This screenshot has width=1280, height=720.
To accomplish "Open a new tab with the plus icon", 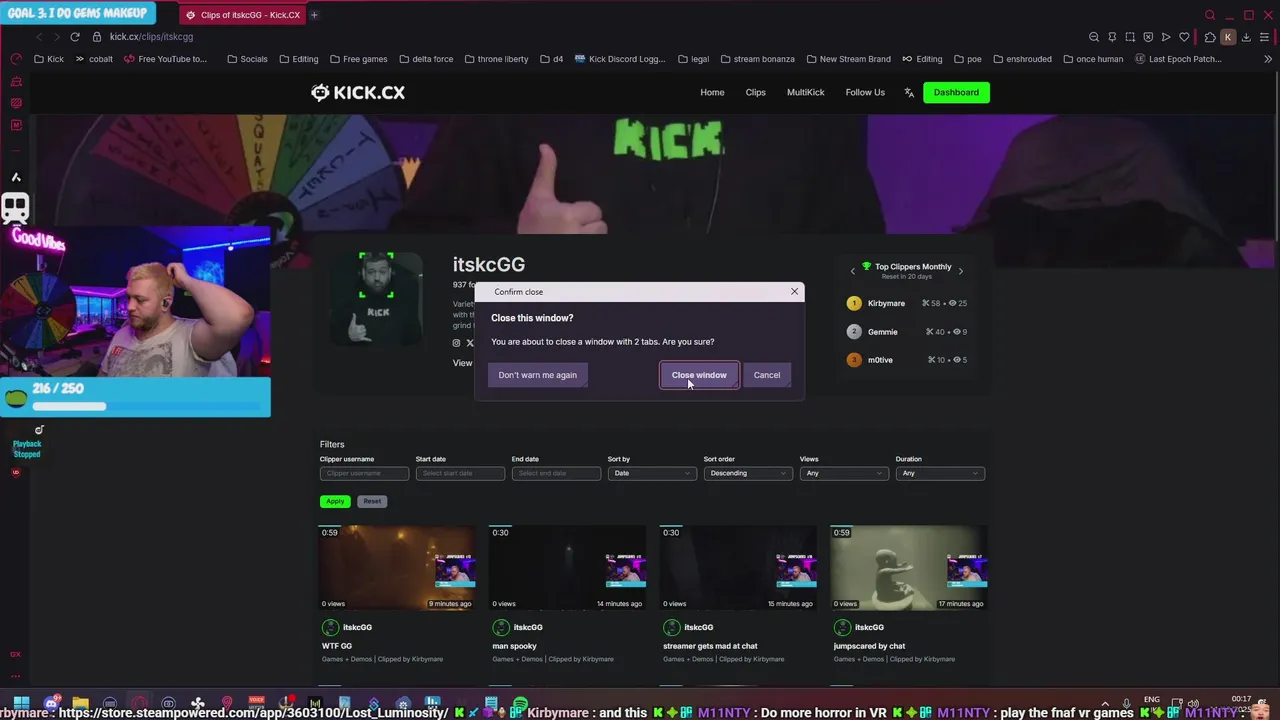I will click(314, 15).
